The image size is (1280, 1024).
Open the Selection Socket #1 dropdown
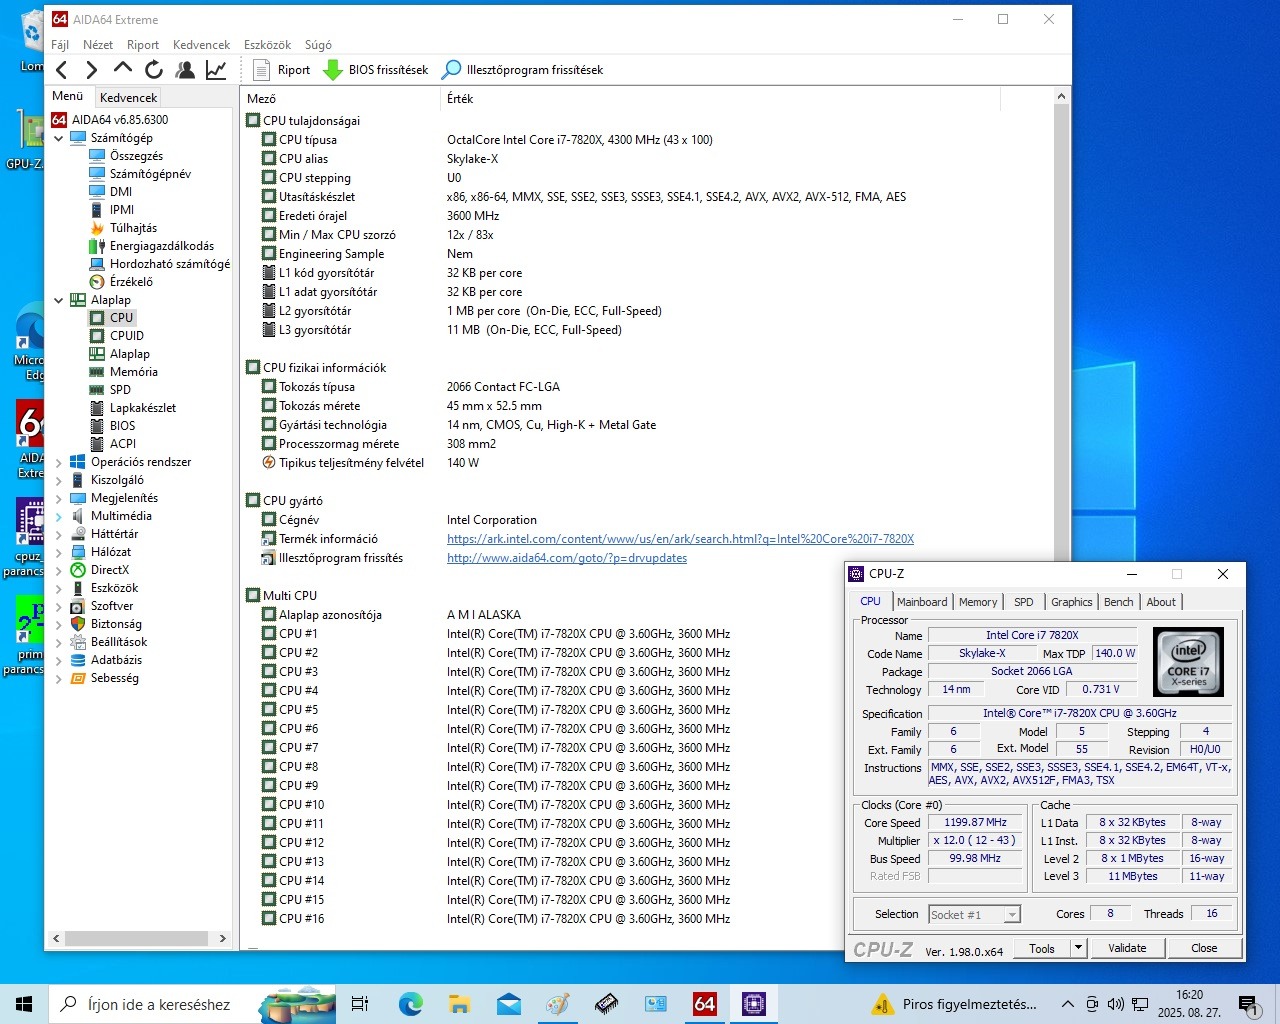[x=1012, y=915]
